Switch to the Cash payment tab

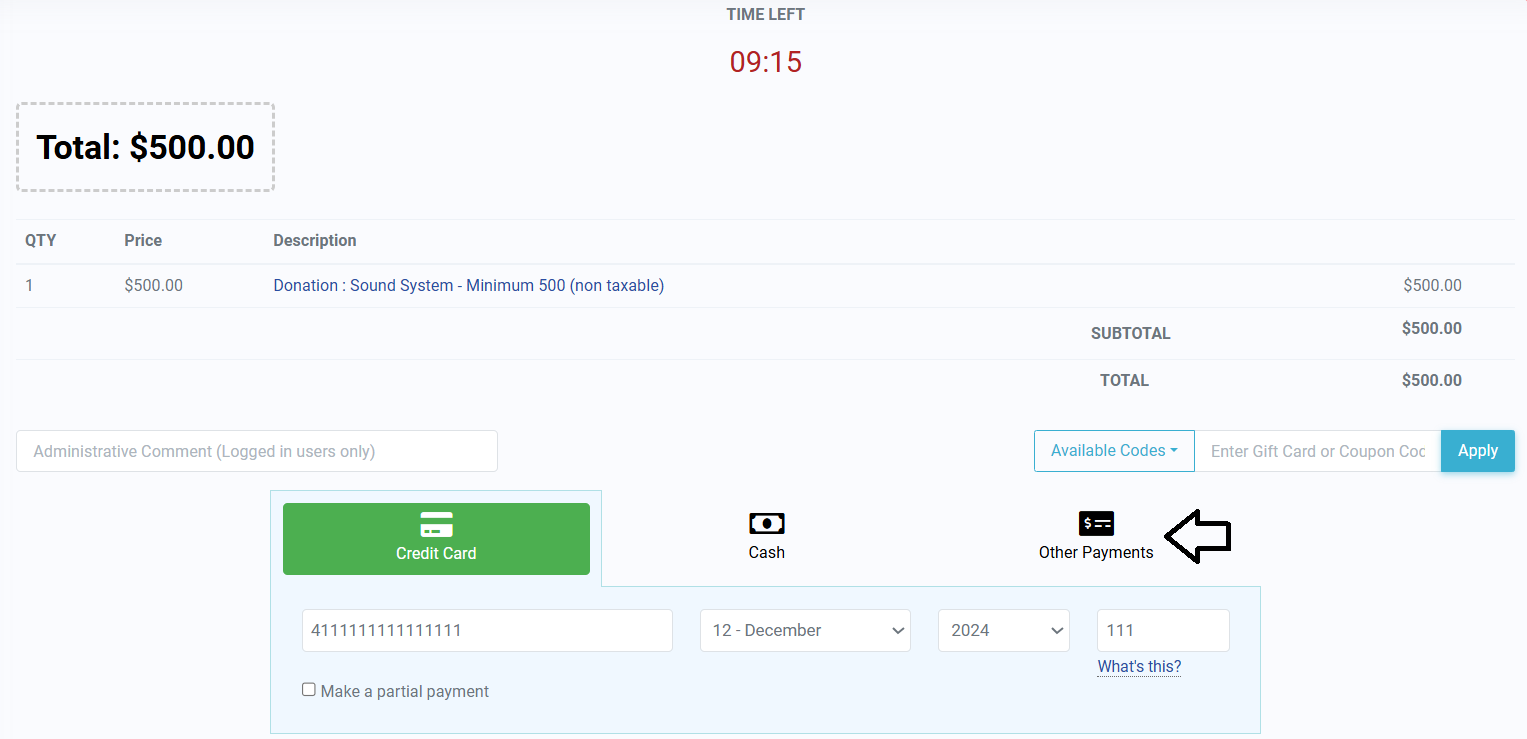(767, 539)
